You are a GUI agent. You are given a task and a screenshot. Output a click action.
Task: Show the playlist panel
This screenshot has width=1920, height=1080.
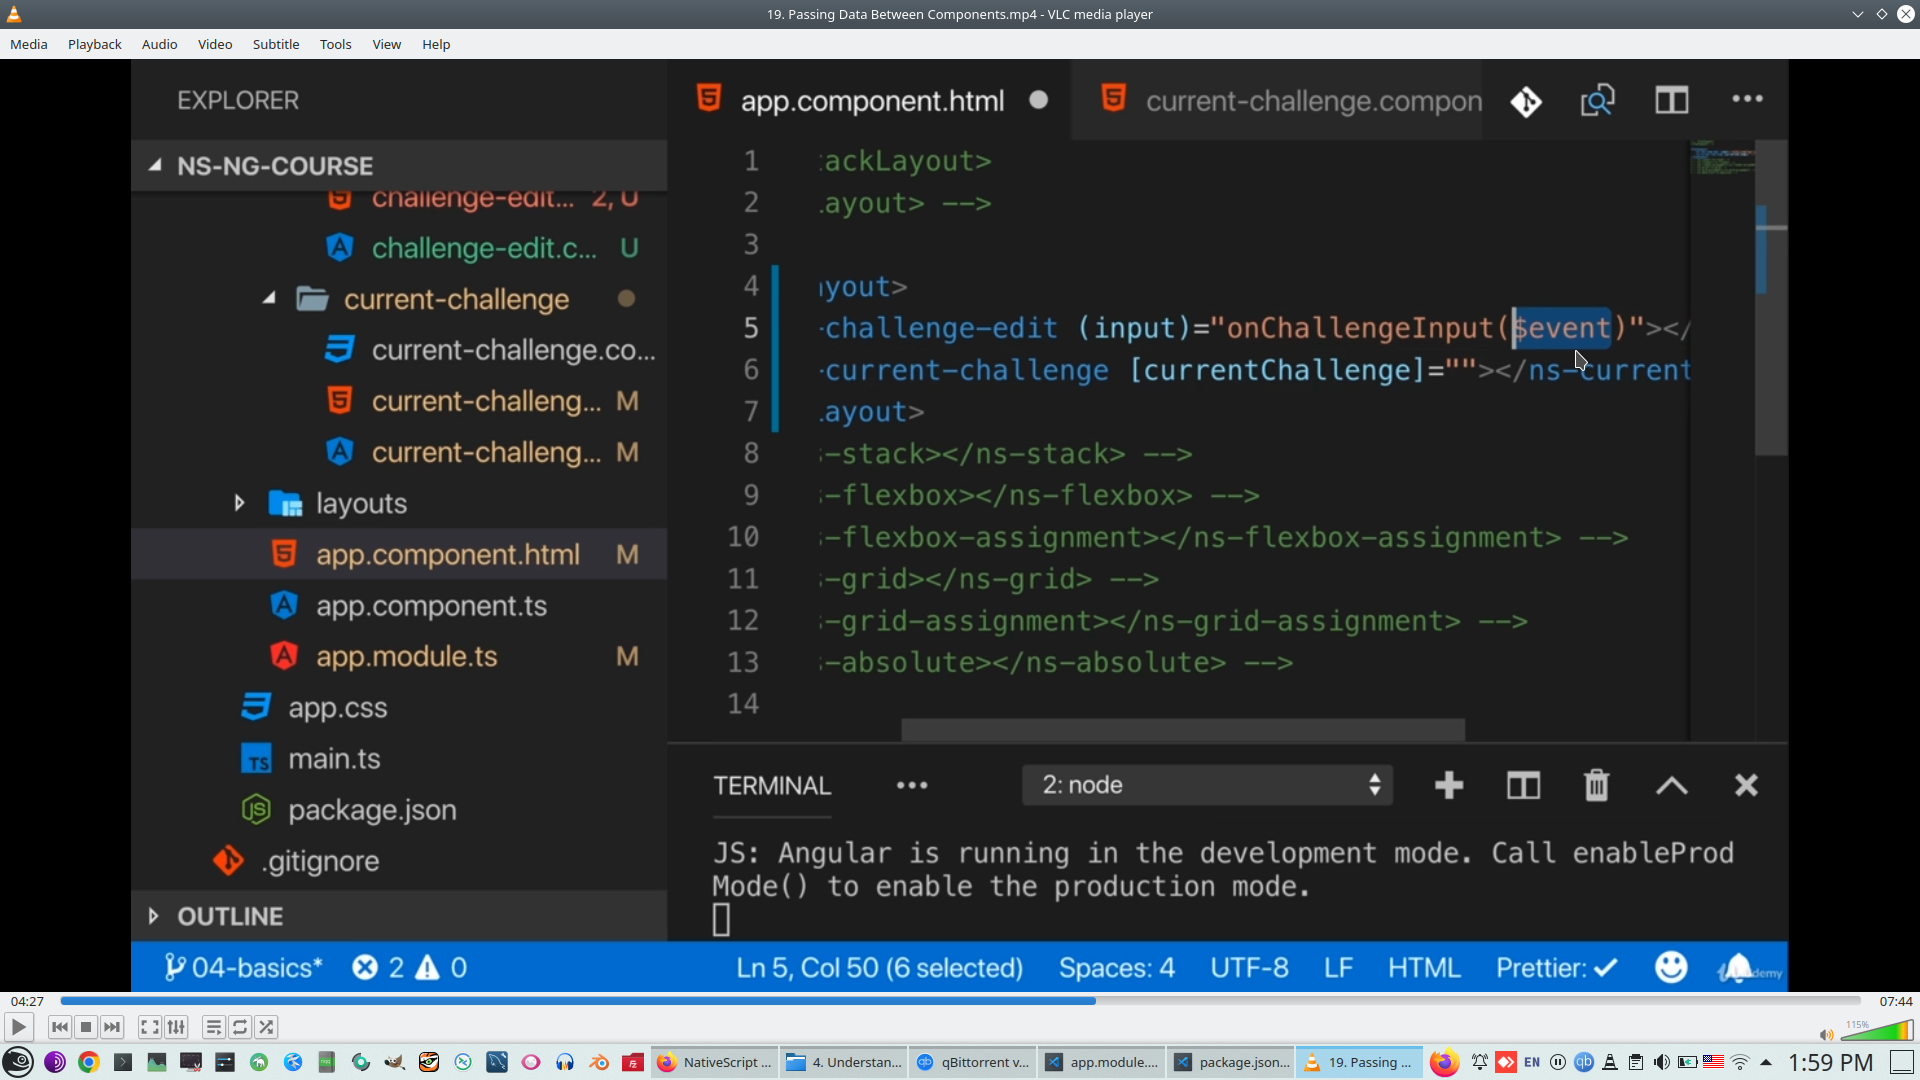click(x=213, y=1027)
